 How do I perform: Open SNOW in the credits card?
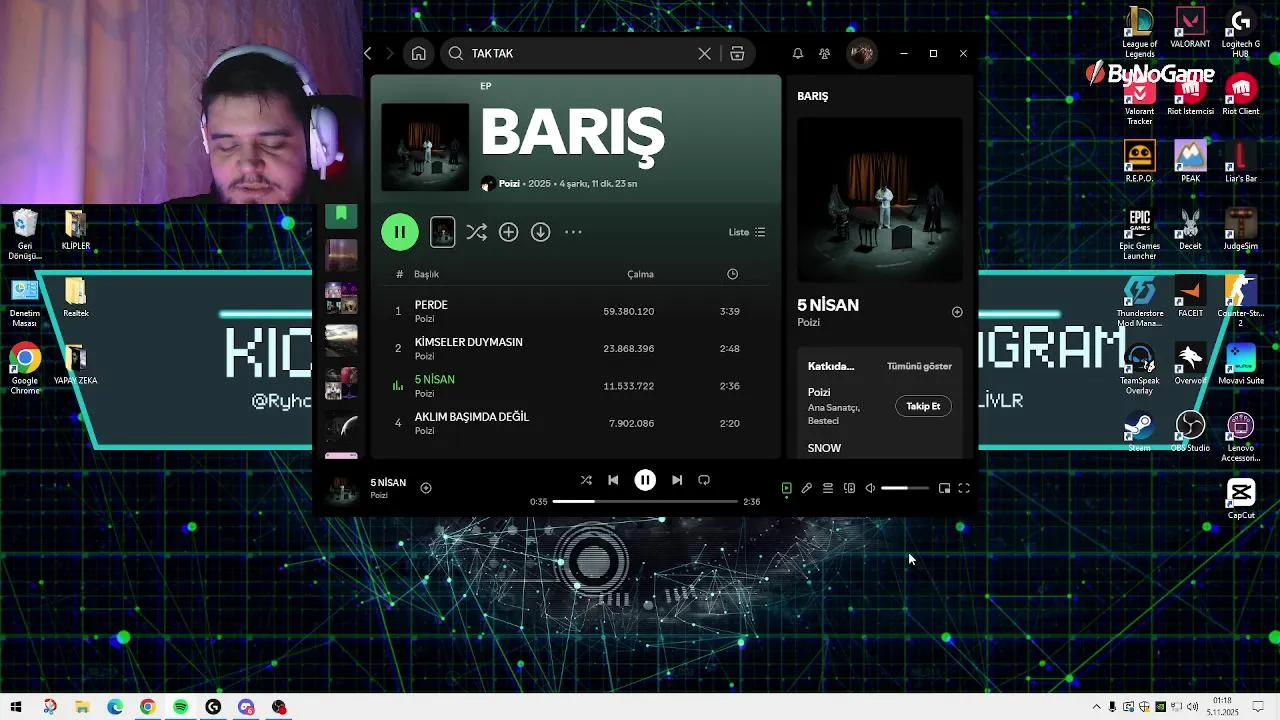coord(824,448)
